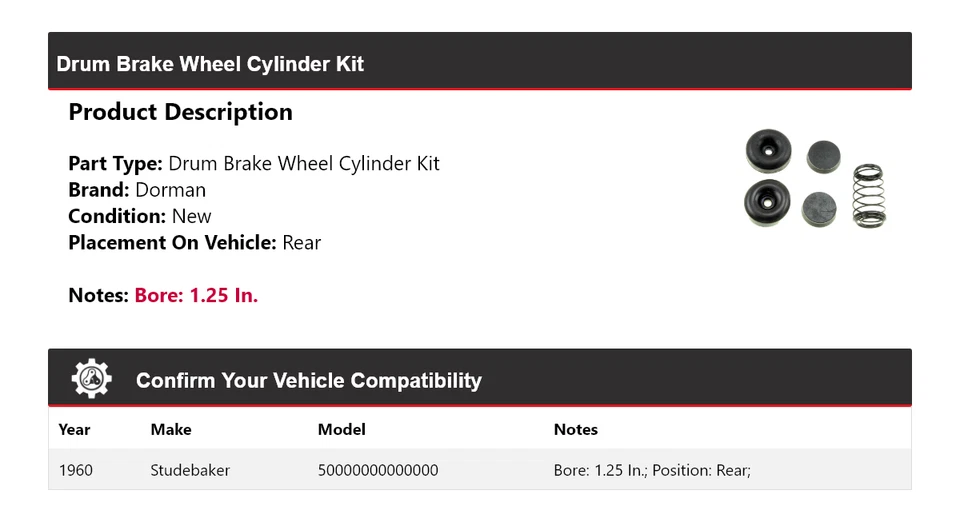Click the coil spring in the product photo
Viewport: 960px width, 522px height.
point(868,195)
